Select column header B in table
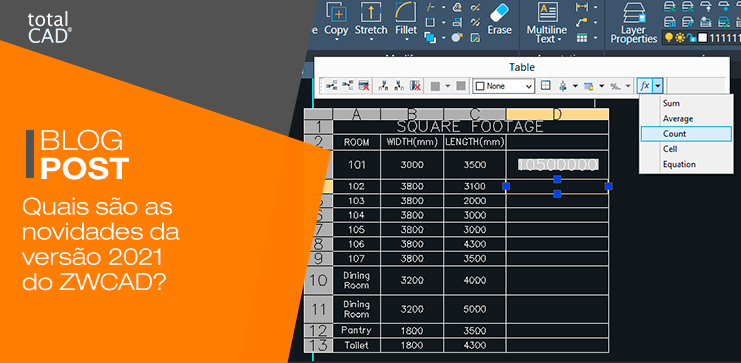 tap(412, 114)
